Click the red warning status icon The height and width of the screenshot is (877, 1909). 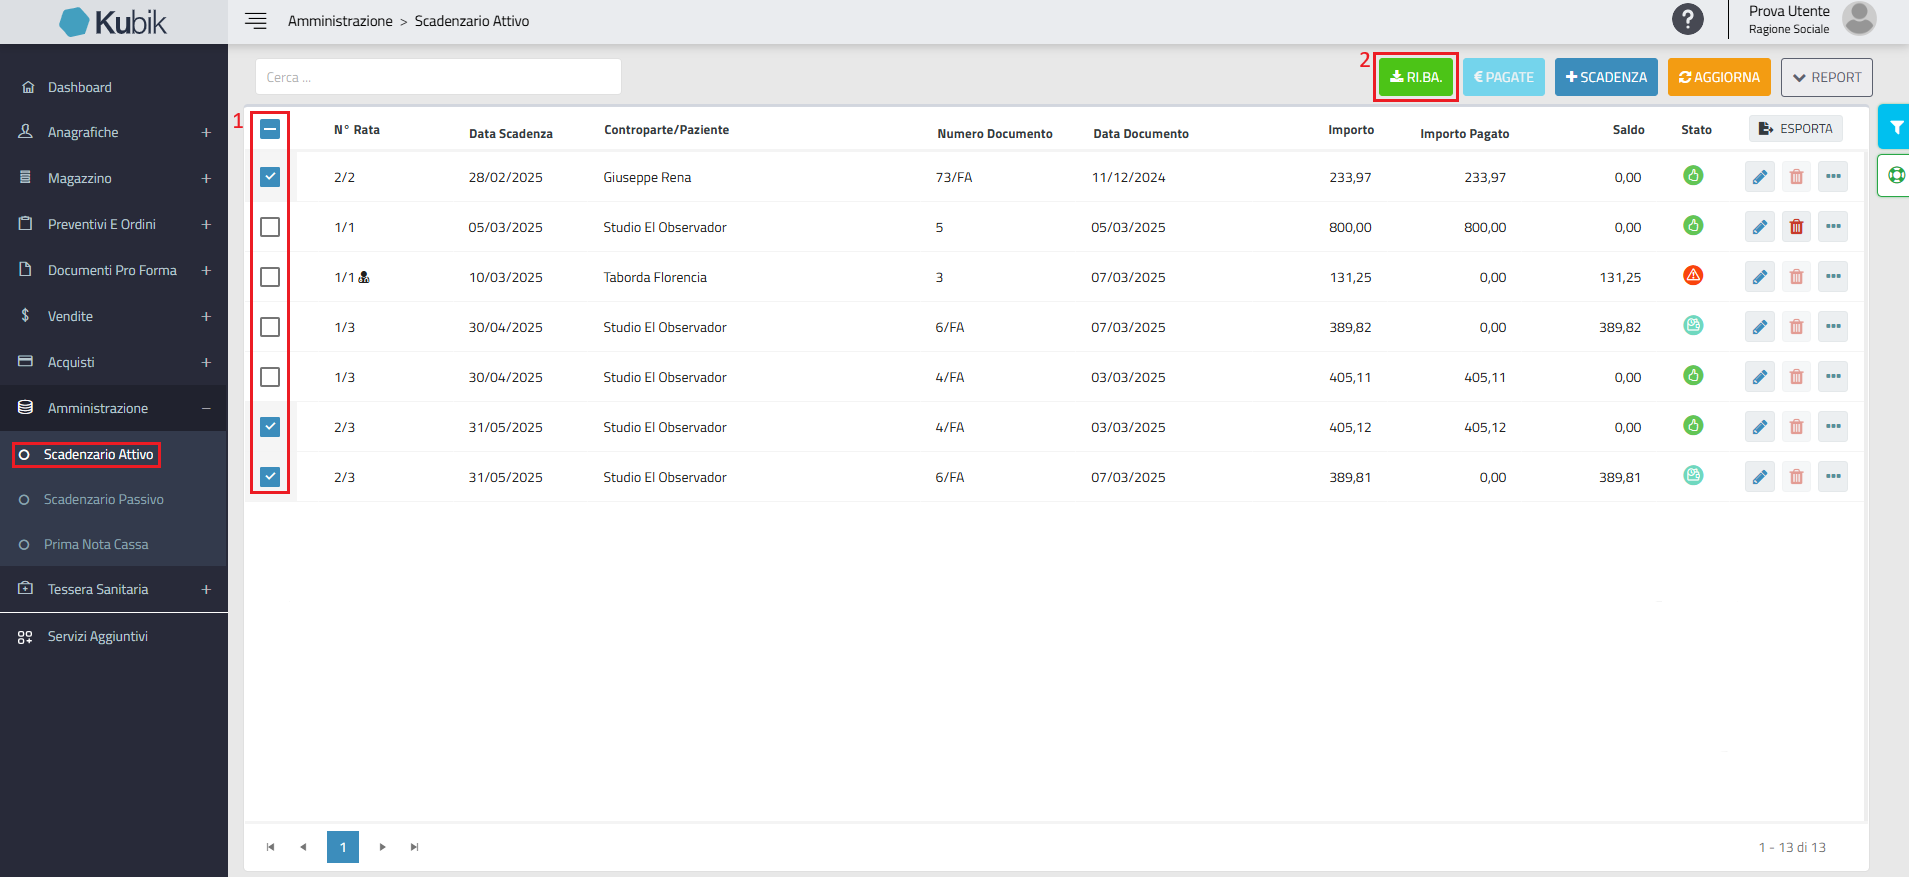(x=1693, y=275)
